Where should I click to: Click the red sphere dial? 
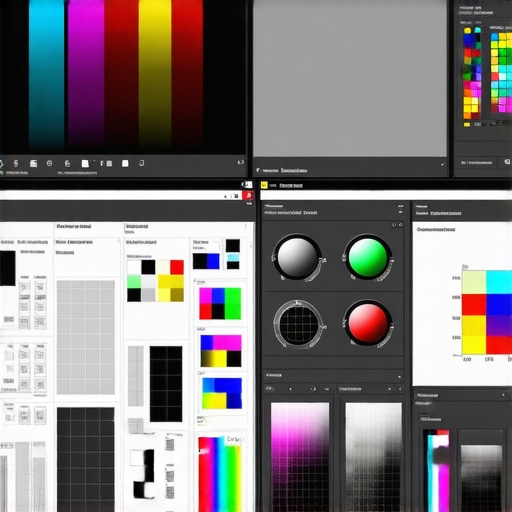368,323
